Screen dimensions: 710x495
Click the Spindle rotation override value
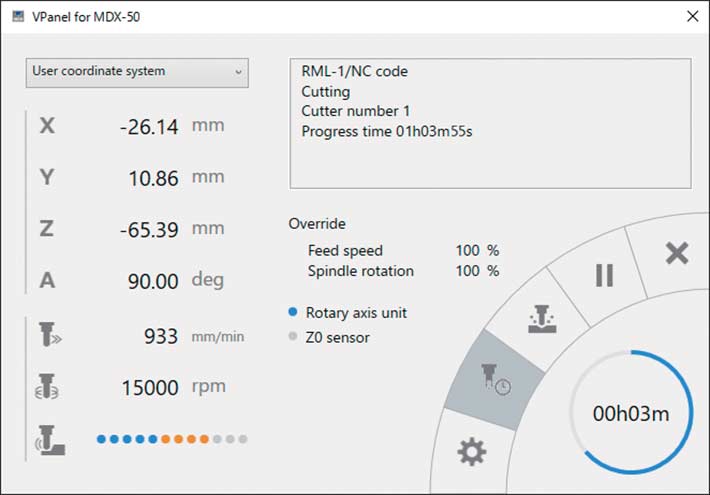(x=467, y=271)
